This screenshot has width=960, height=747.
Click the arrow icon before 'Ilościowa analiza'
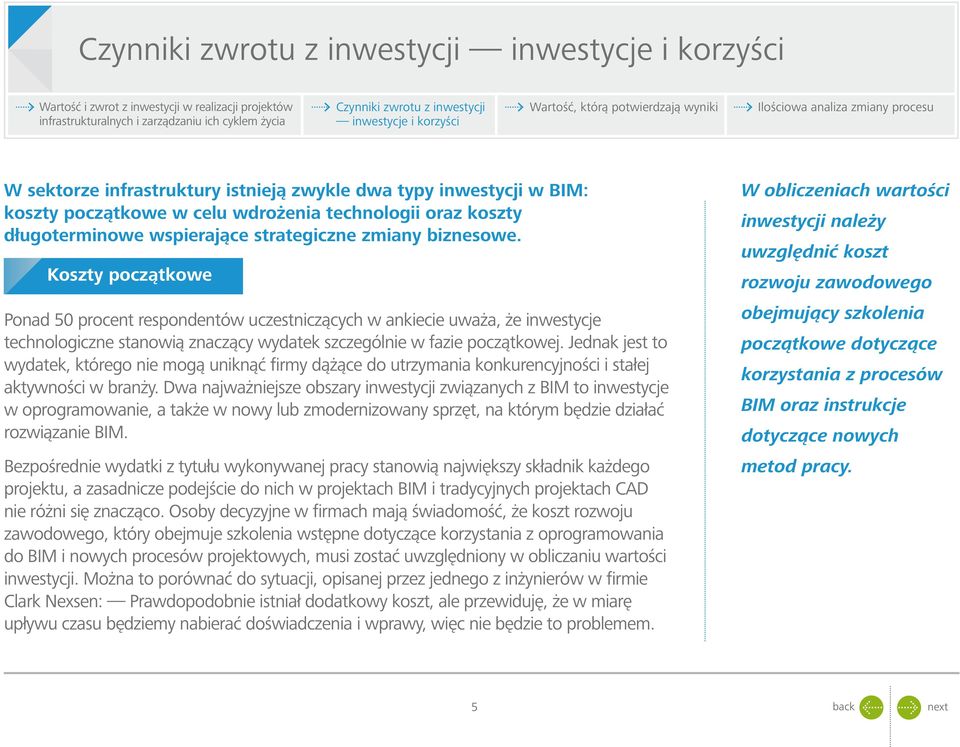(x=743, y=107)
